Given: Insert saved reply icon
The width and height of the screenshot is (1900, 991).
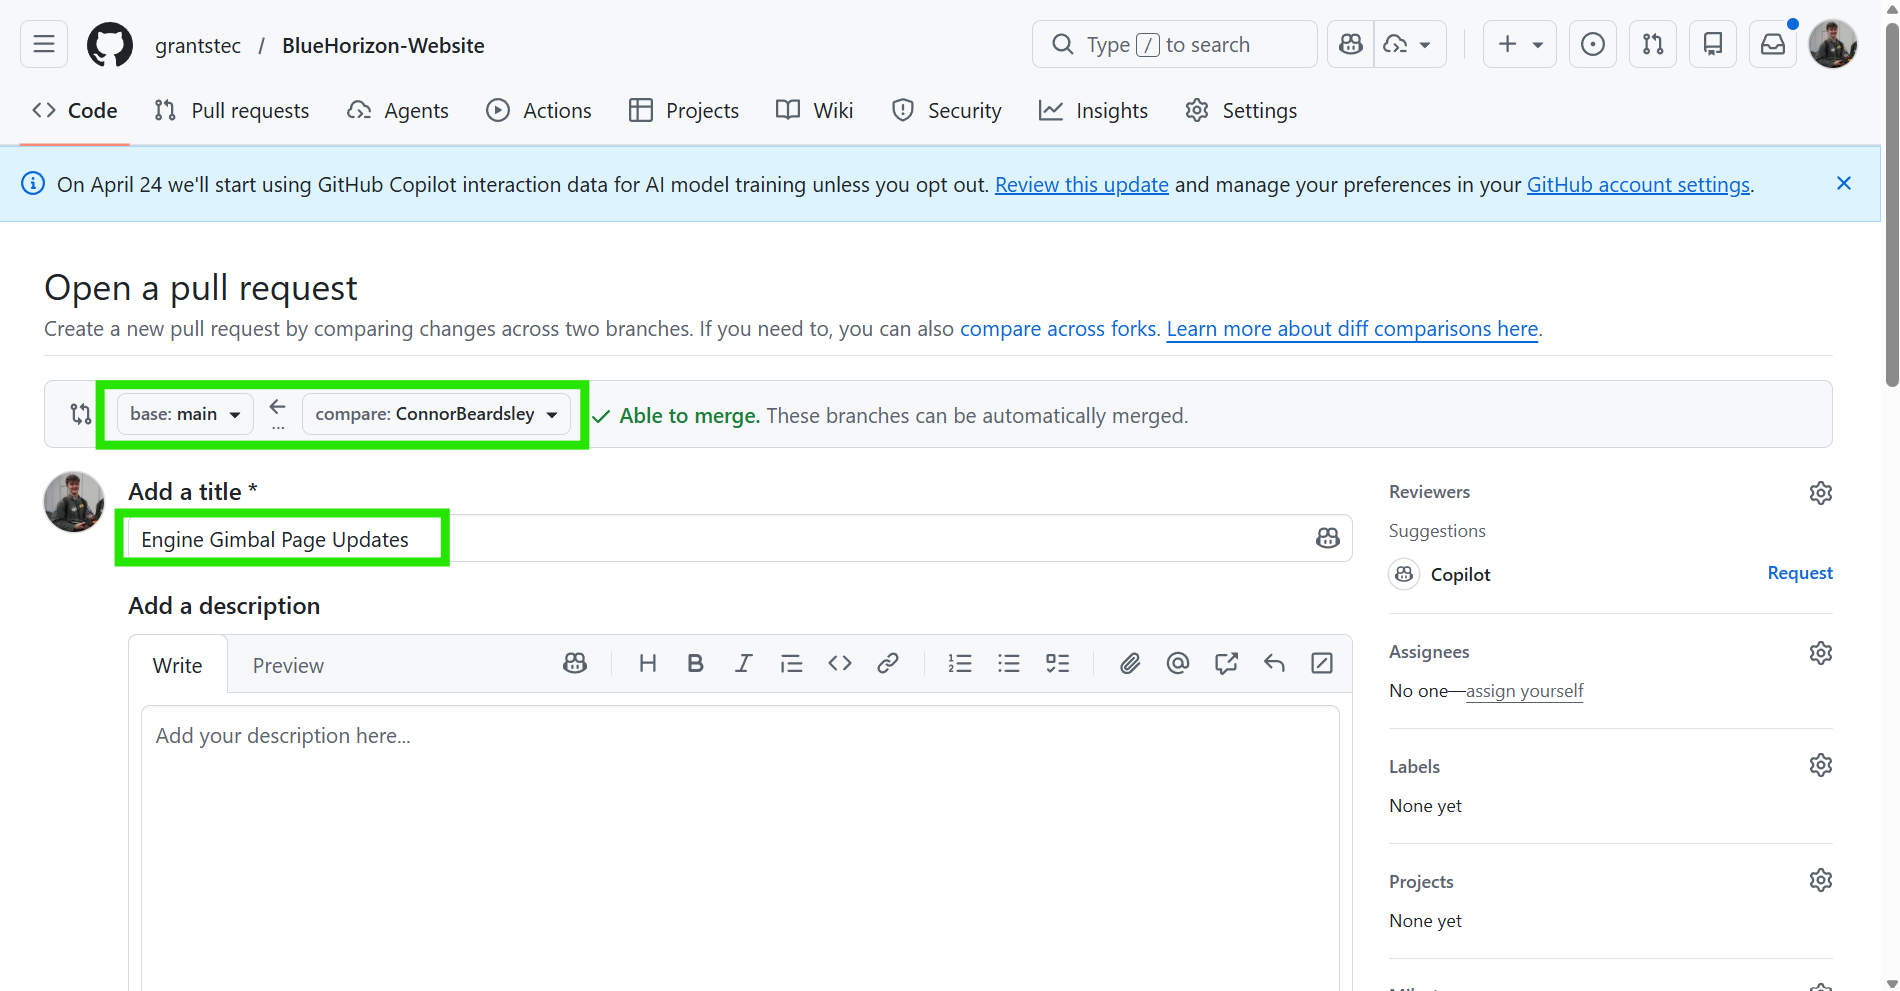Looking at the screenshot, I should tap(1274, 663).
